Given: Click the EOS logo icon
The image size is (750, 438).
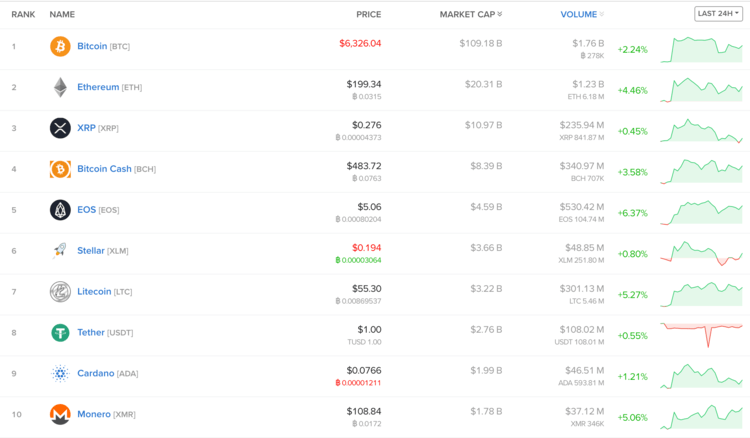Looking at the screenshot, I should [x=60, y=210].
